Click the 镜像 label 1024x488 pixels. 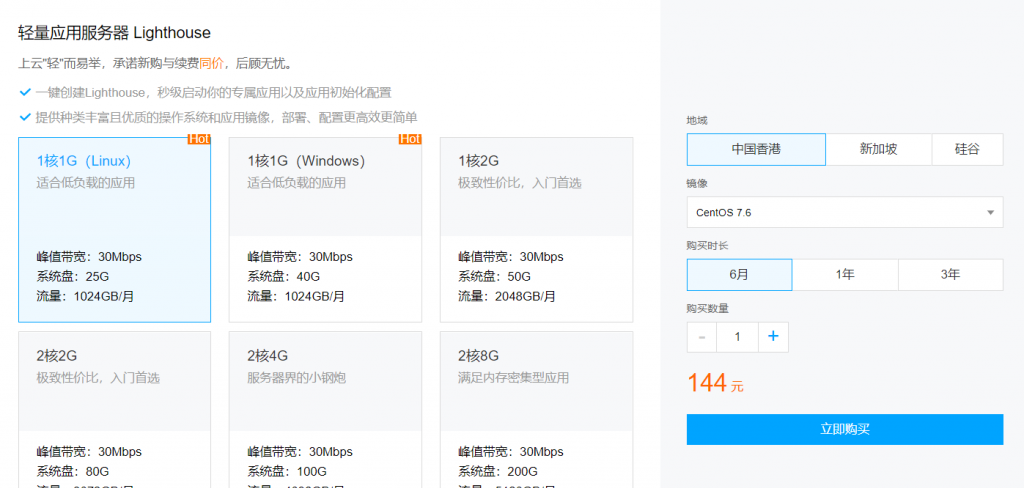[x=697, y=184]
